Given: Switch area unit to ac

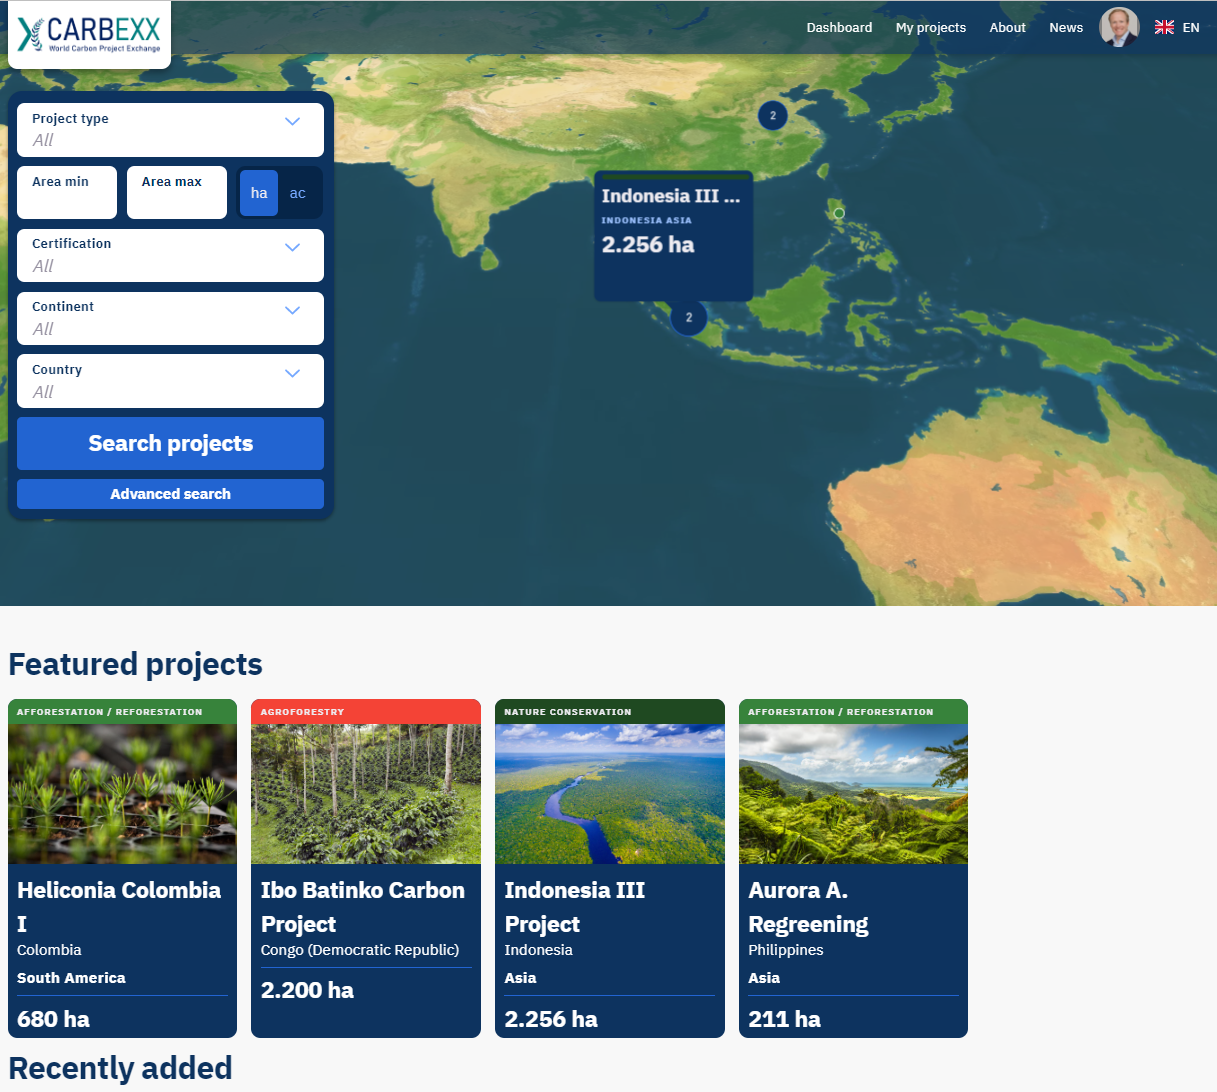Looking at the screenshot, I should pos(298,193).
